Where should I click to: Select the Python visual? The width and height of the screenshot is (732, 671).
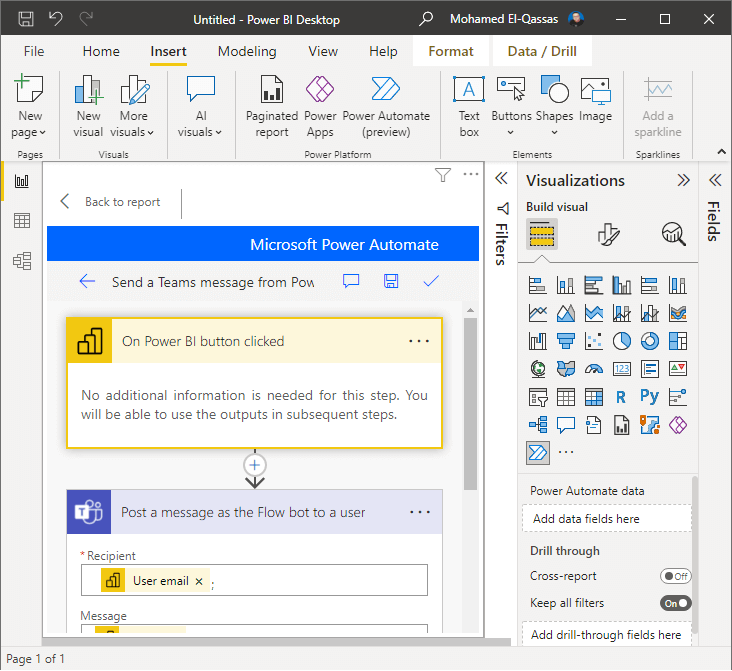[x=649, y=396]
